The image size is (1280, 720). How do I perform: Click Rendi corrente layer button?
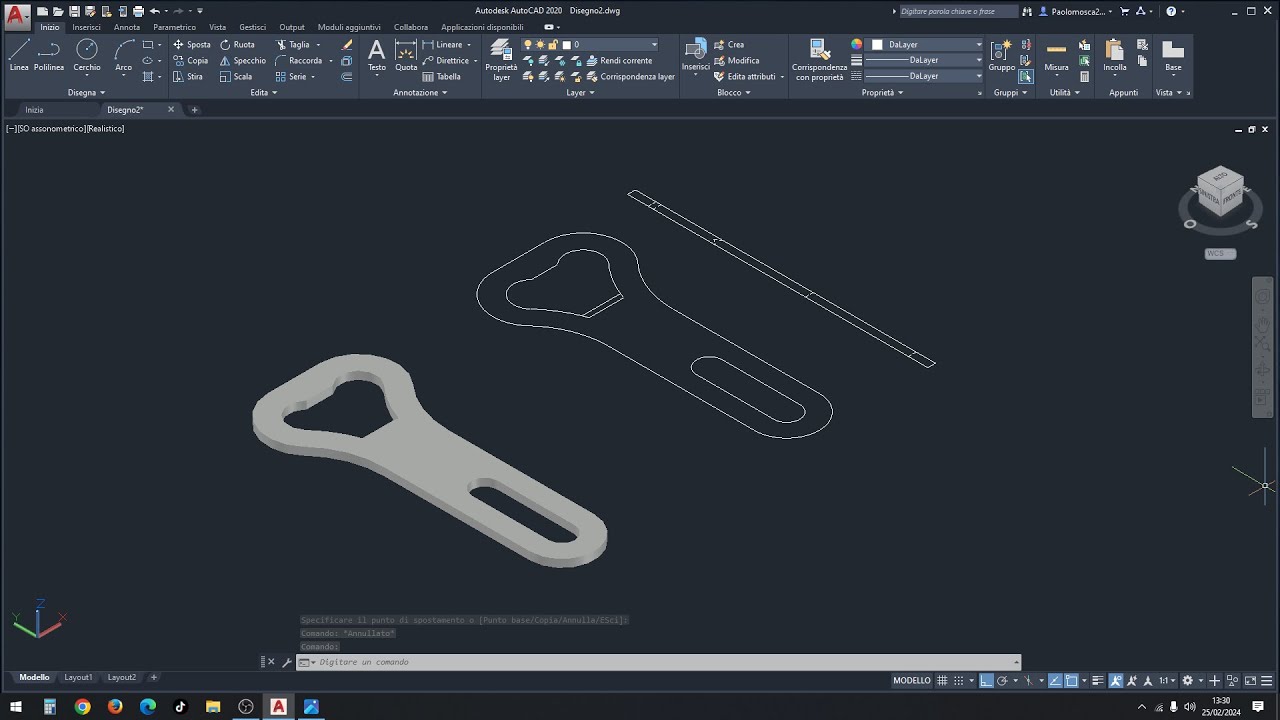[x=619, y=61]
